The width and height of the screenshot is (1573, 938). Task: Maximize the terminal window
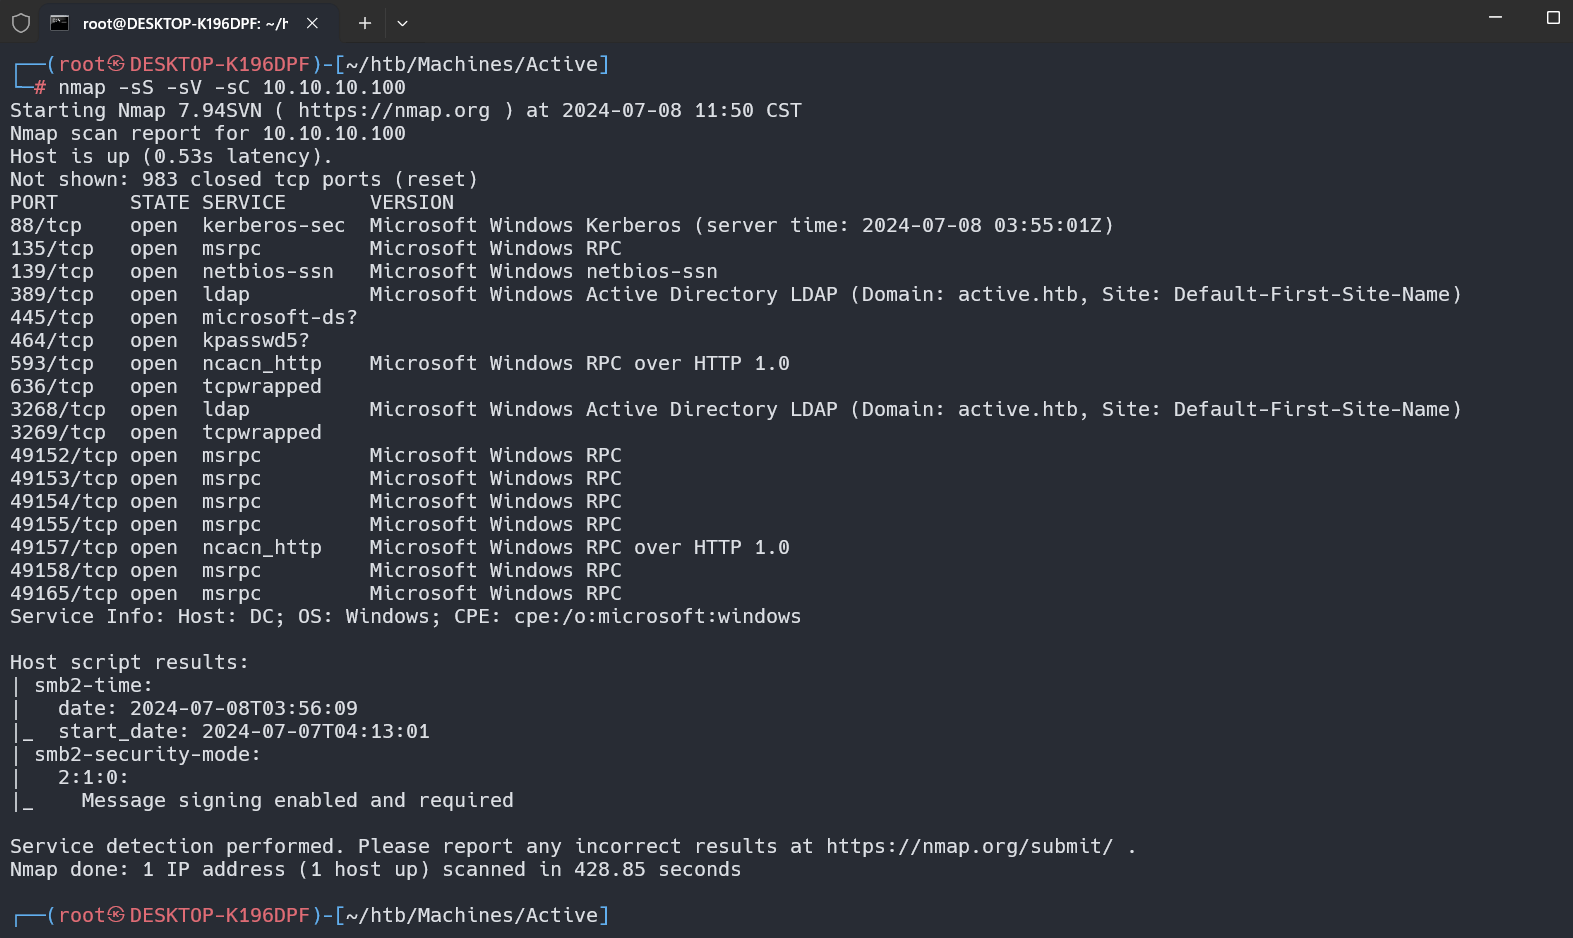click(x=1552, y=18)
